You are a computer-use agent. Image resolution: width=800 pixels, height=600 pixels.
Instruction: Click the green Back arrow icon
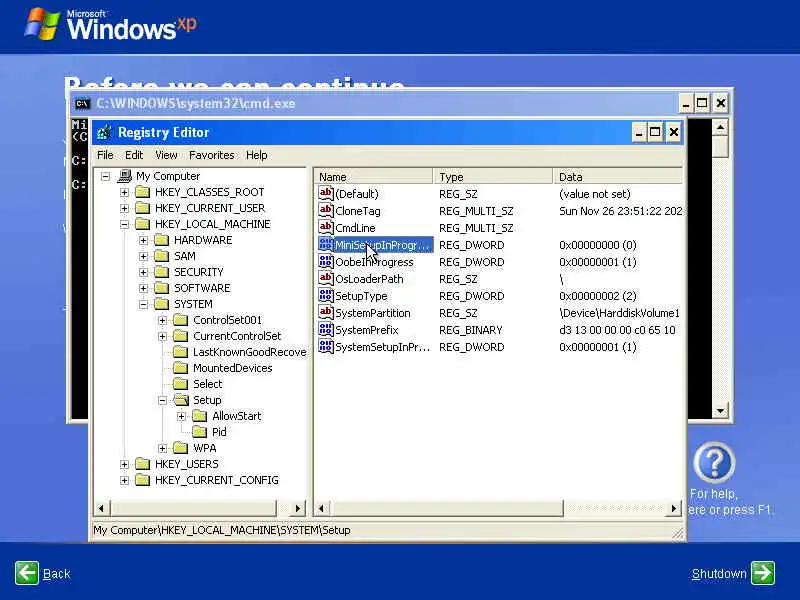click(27, 573)
